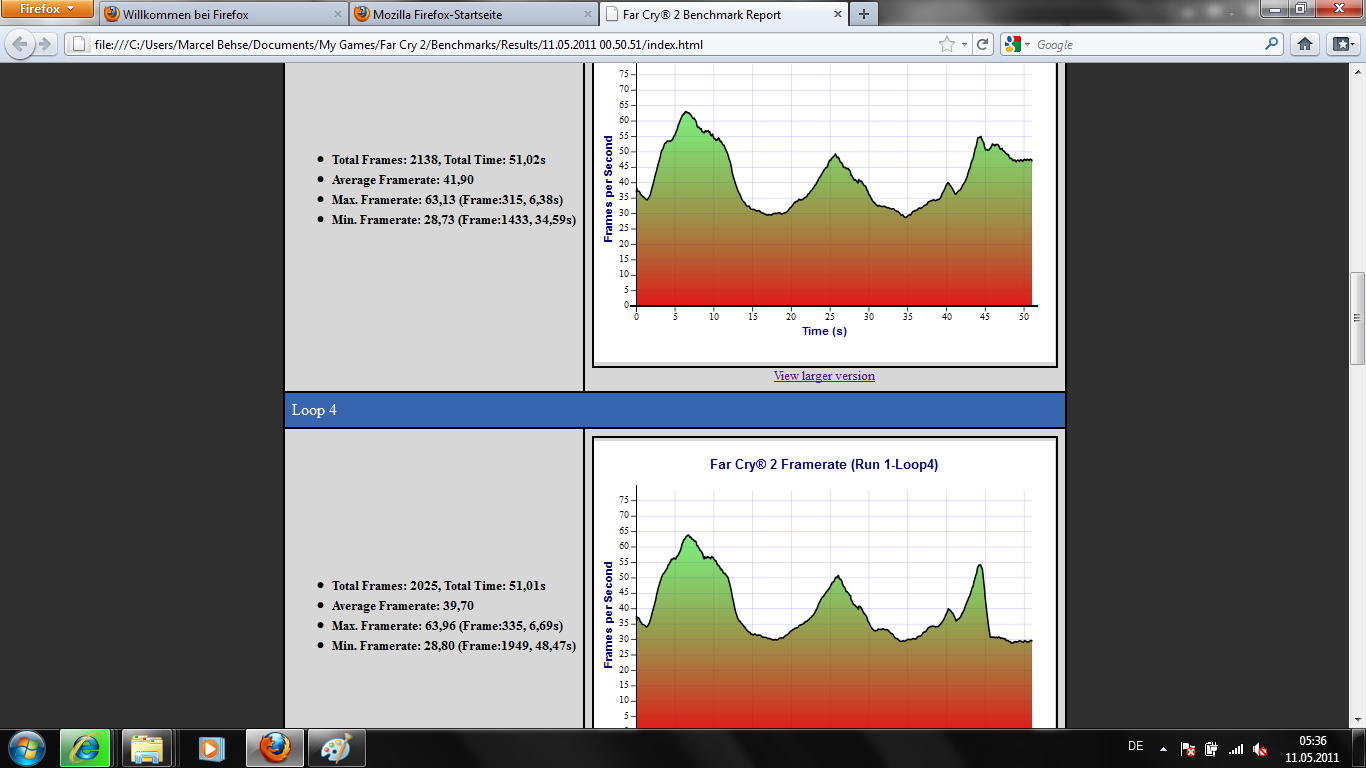Open the network signal tray icon
This screenshot has width=1366, height=768.
pyautogui.click(x=1236, y=748)
